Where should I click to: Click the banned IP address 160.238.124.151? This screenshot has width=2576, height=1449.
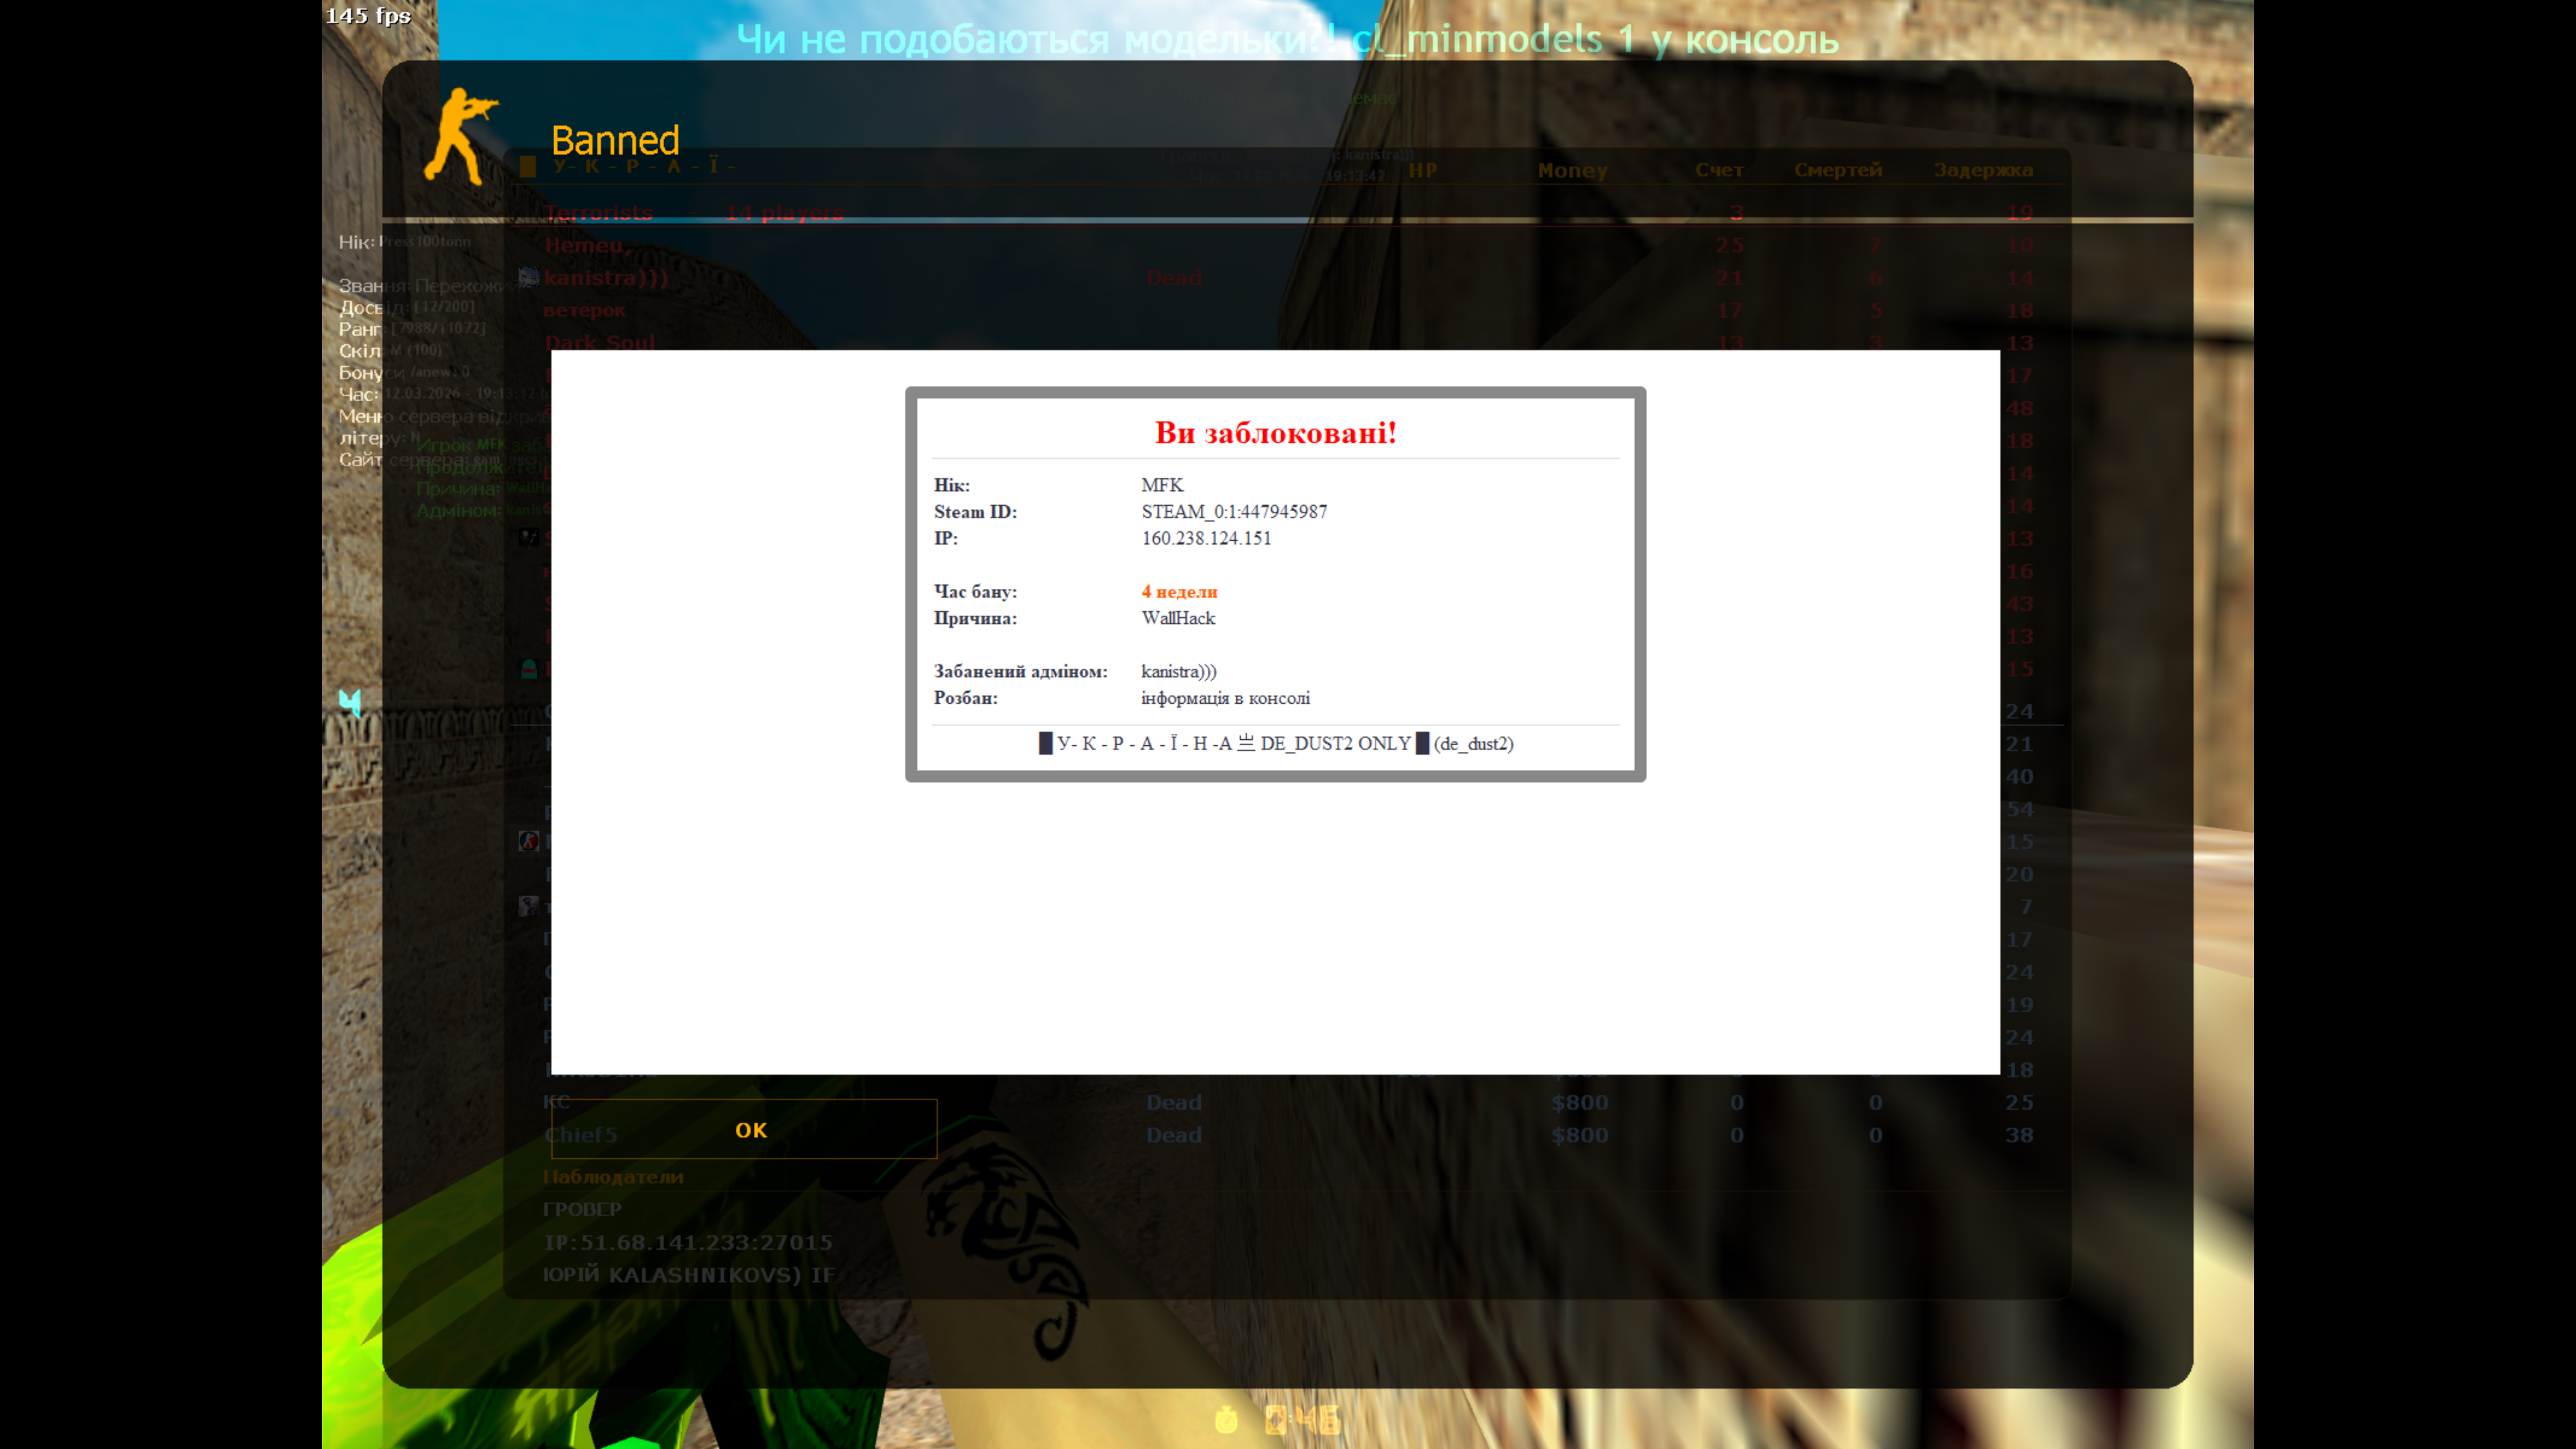[1206, 538]
